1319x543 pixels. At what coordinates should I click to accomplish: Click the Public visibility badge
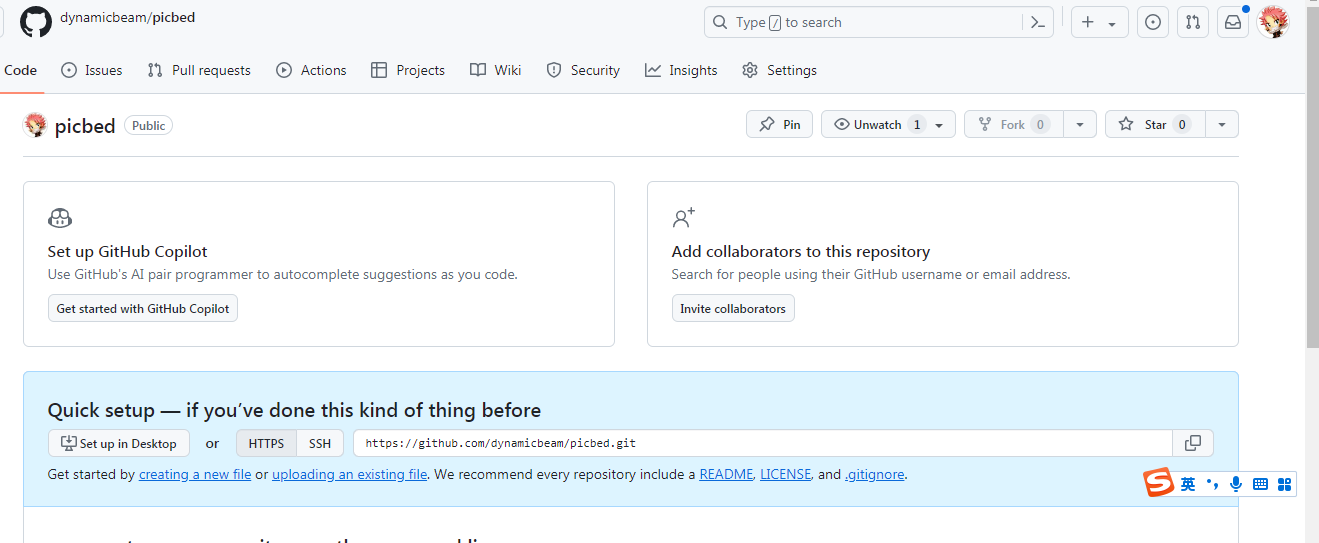click(148, 125)
